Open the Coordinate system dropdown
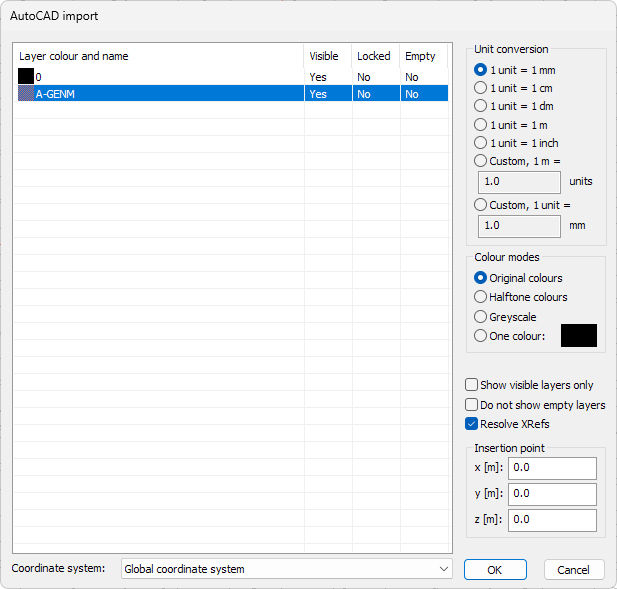 coord(286,569)
